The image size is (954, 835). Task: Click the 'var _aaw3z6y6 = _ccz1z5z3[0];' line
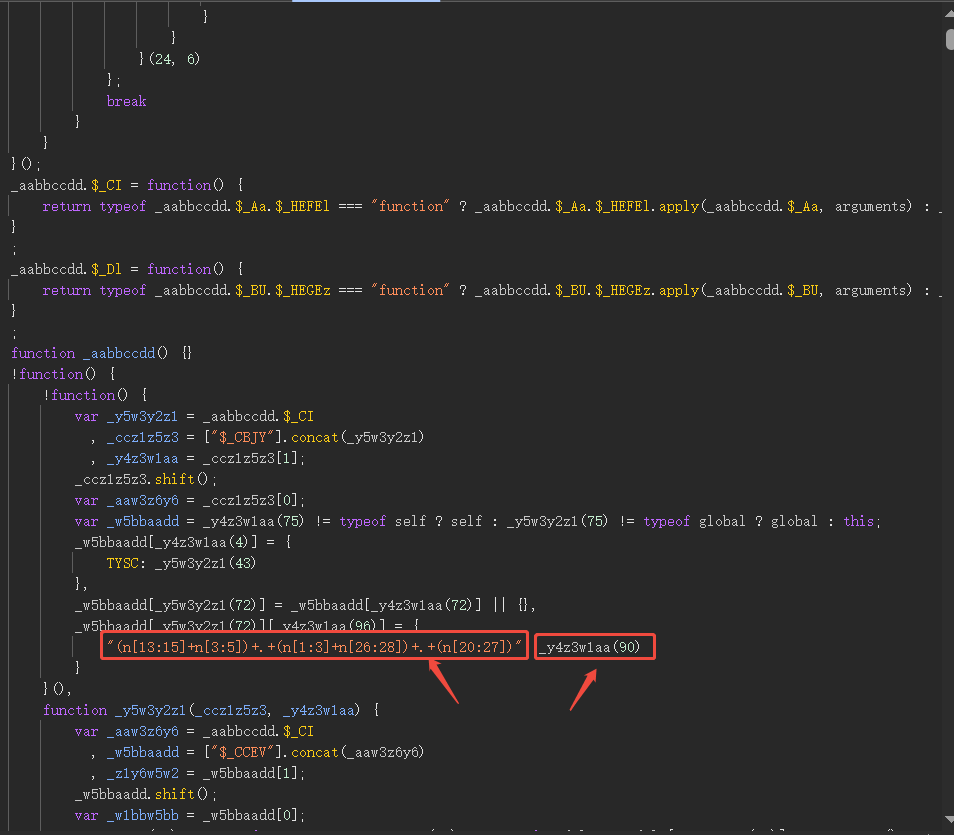pos(190,500)
